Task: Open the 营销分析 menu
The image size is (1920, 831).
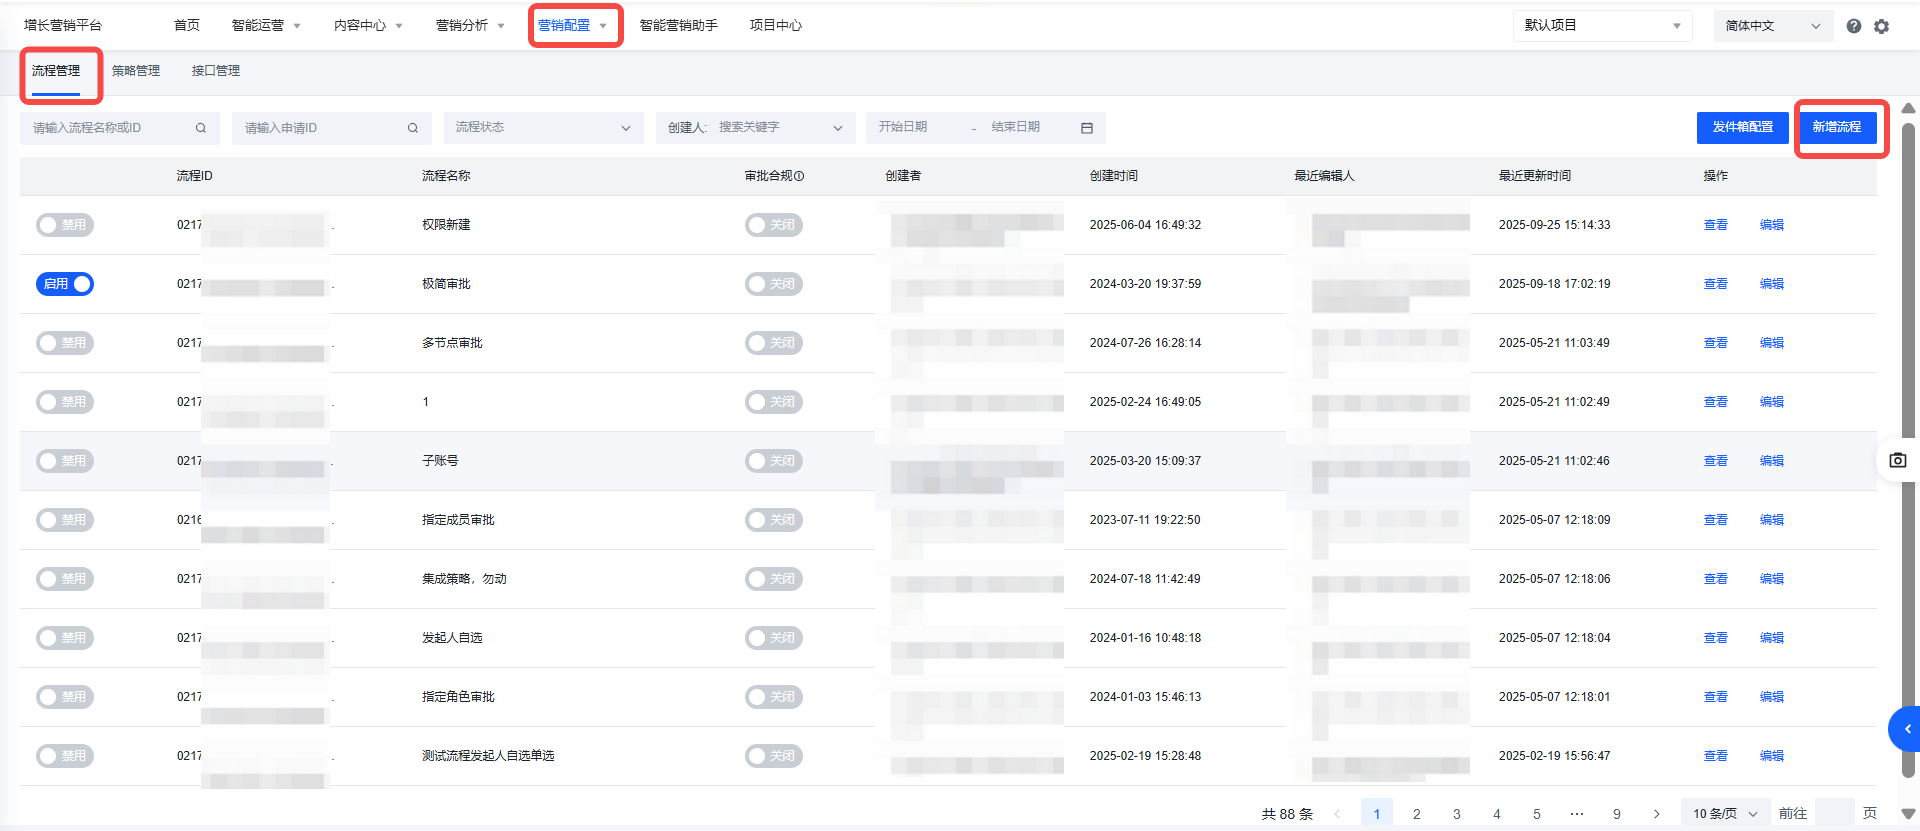Action: (470, 26)
